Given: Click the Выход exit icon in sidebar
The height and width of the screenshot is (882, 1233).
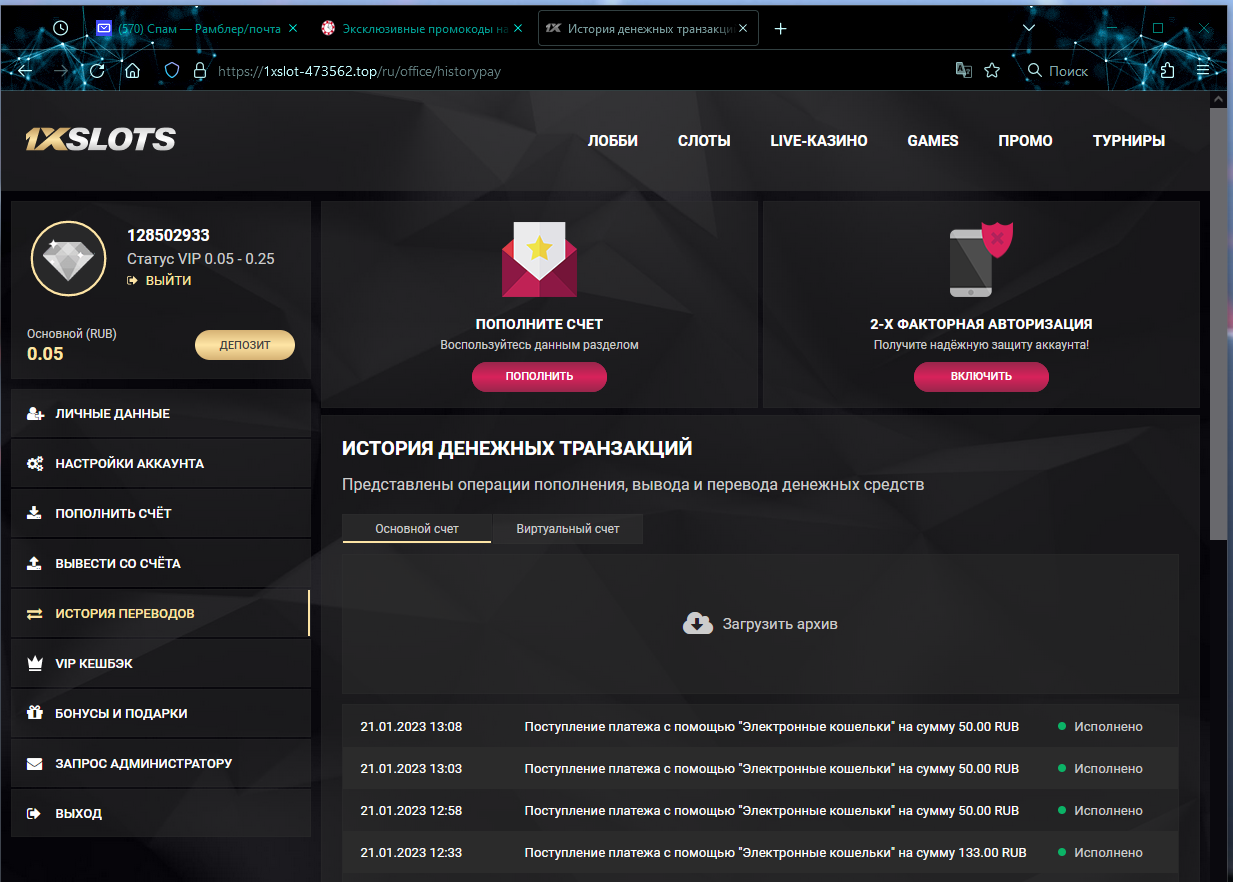Looking at the screenshot, I should (x=35, y=814).
